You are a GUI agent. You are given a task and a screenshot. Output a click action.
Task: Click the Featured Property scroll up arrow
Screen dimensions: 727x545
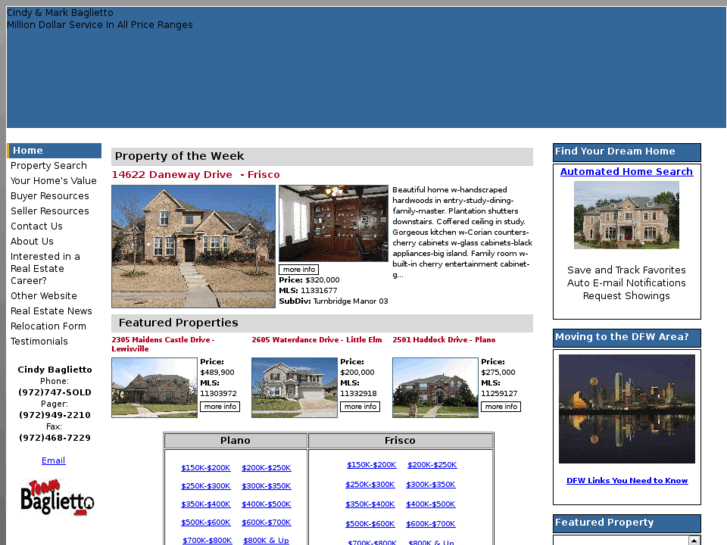[694, 540]
